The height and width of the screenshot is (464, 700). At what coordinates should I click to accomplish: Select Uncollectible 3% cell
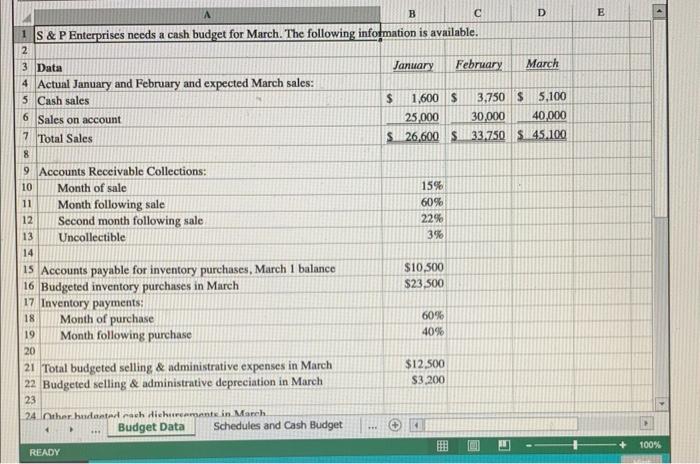coord(415,235)
